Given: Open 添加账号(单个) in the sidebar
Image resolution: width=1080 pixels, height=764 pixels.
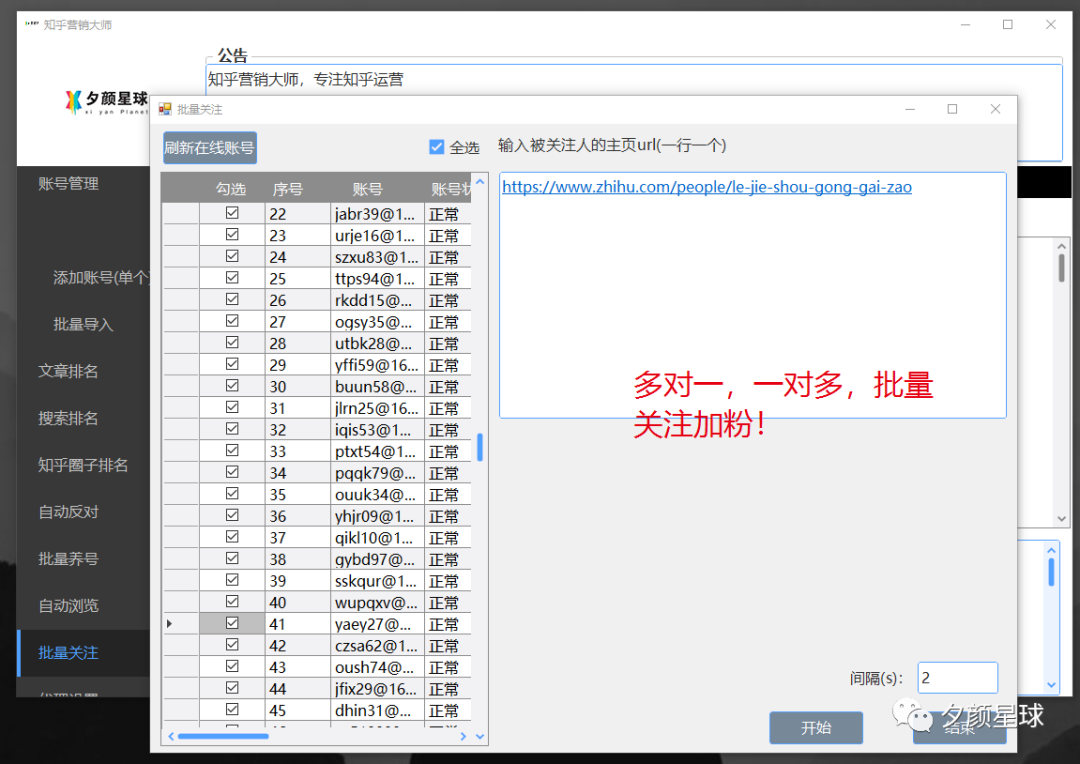Looking at the screenshot, I should pyautogui.click(x=101, y=277).
